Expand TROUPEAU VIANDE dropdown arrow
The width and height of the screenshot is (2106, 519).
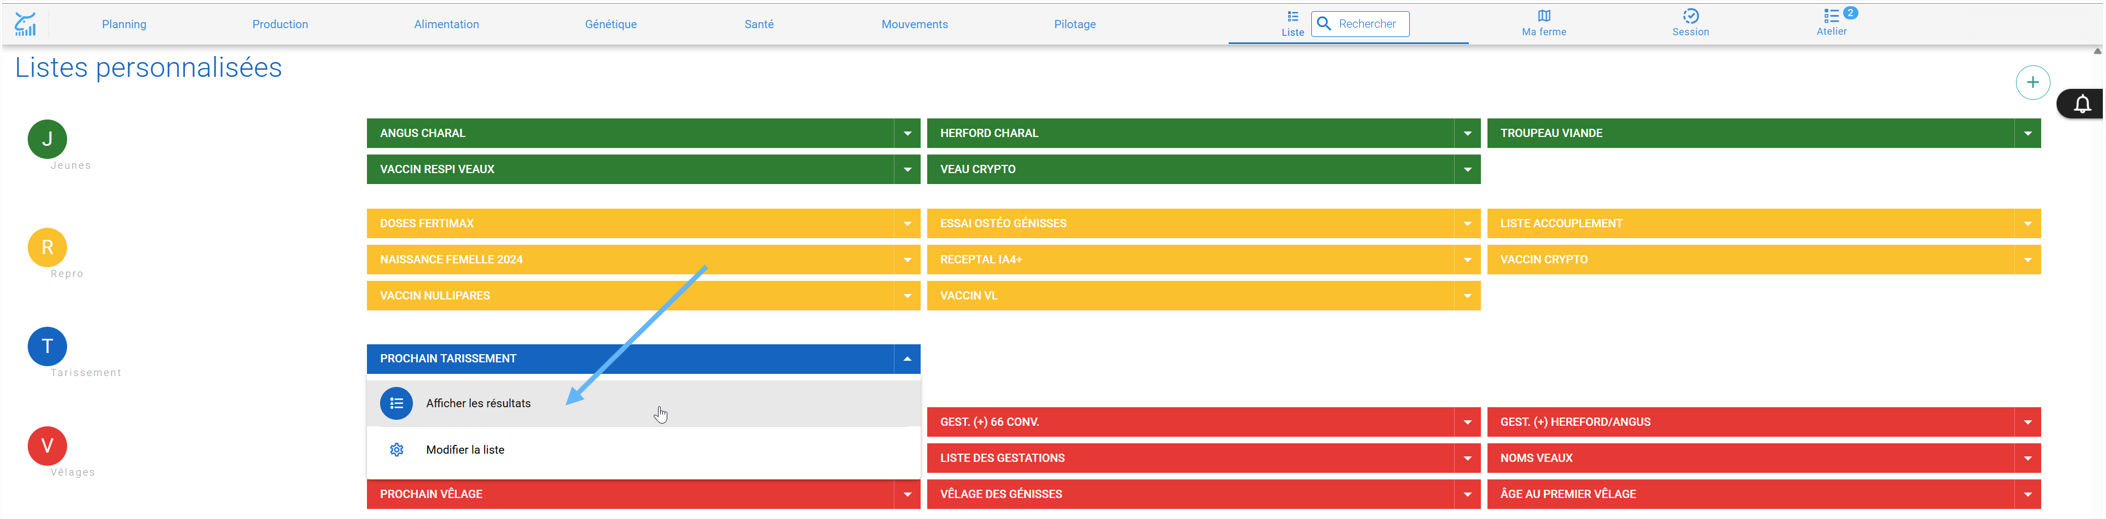(2027, 133)
